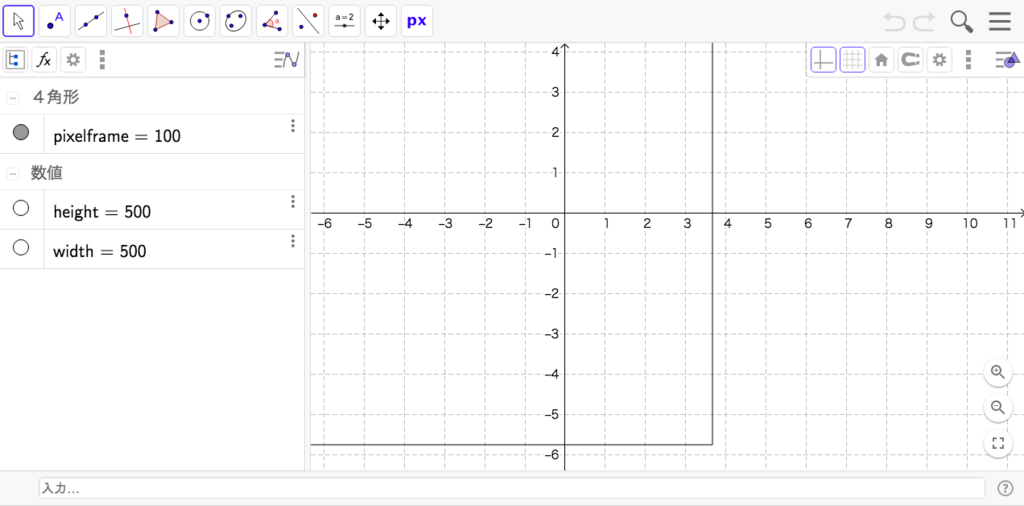Select the Ellipse tool

236,22
